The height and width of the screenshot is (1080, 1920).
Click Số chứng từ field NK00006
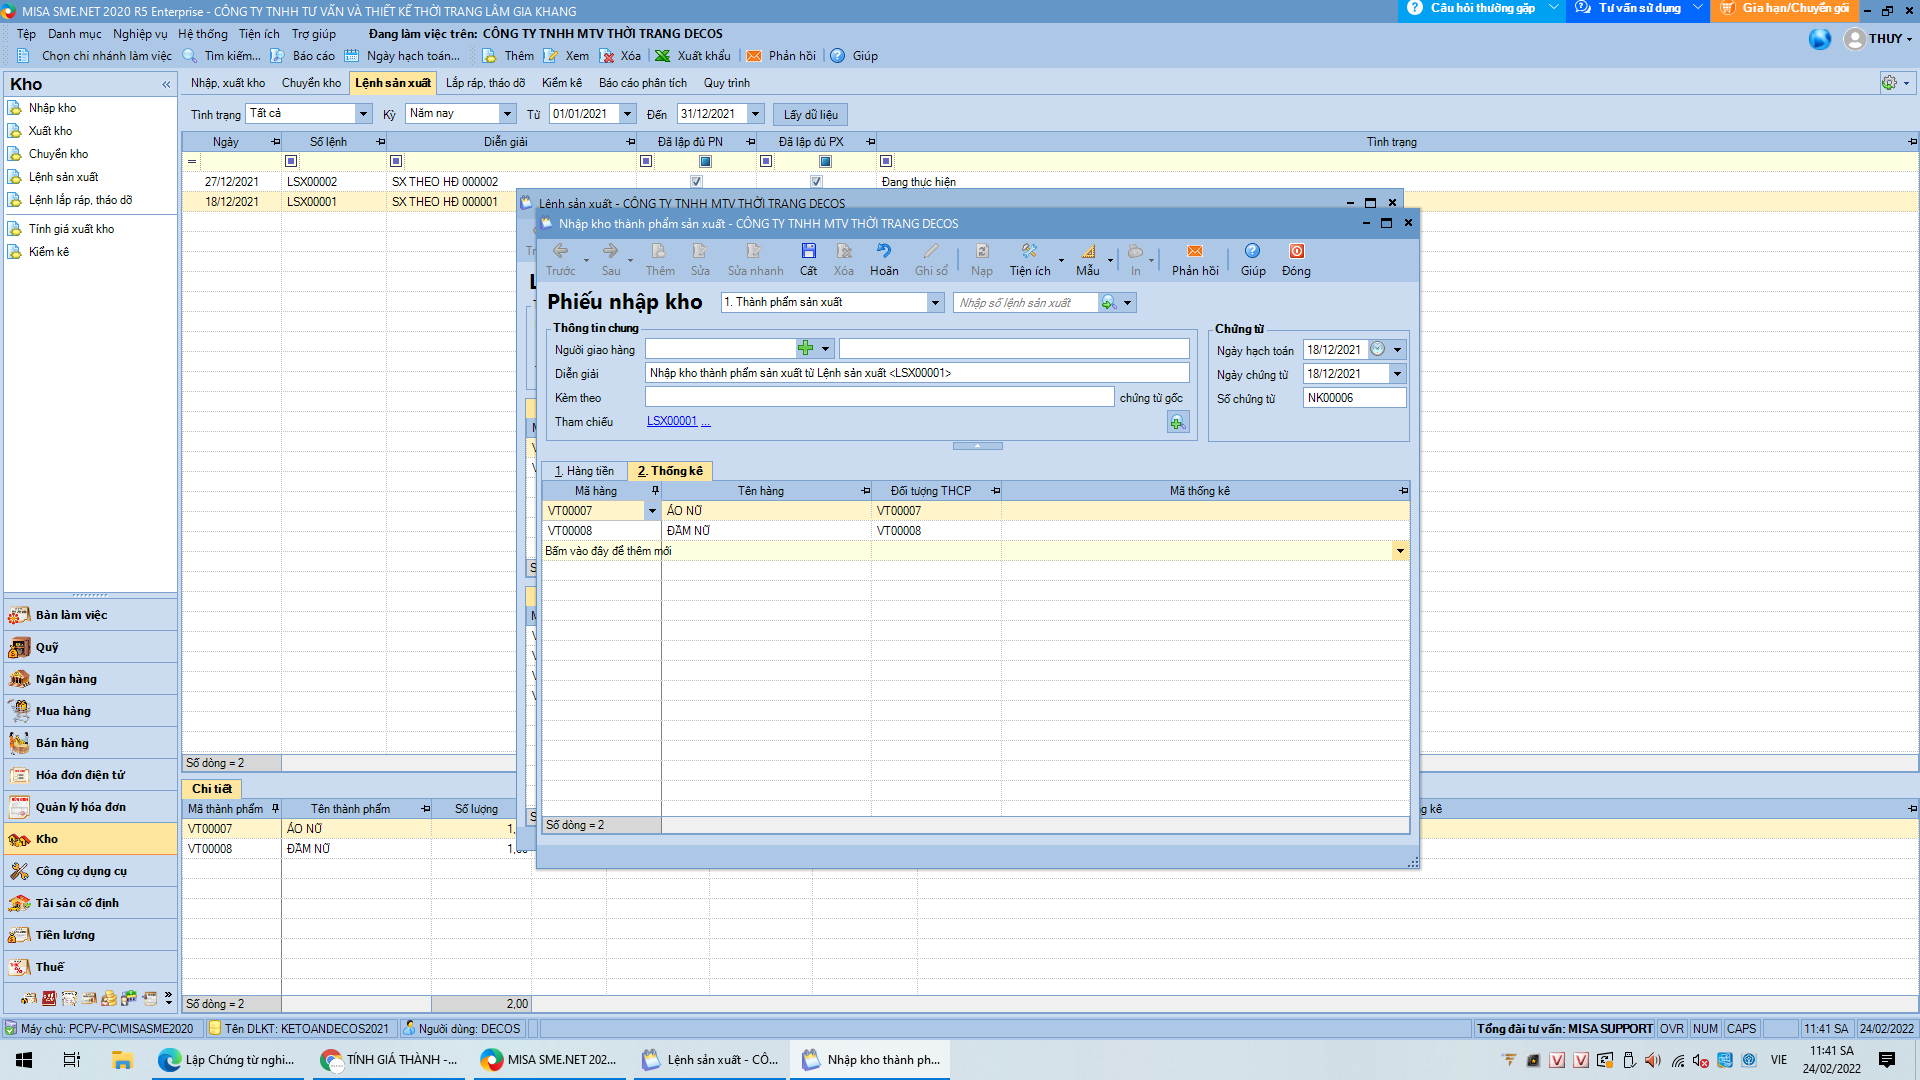1354,398
